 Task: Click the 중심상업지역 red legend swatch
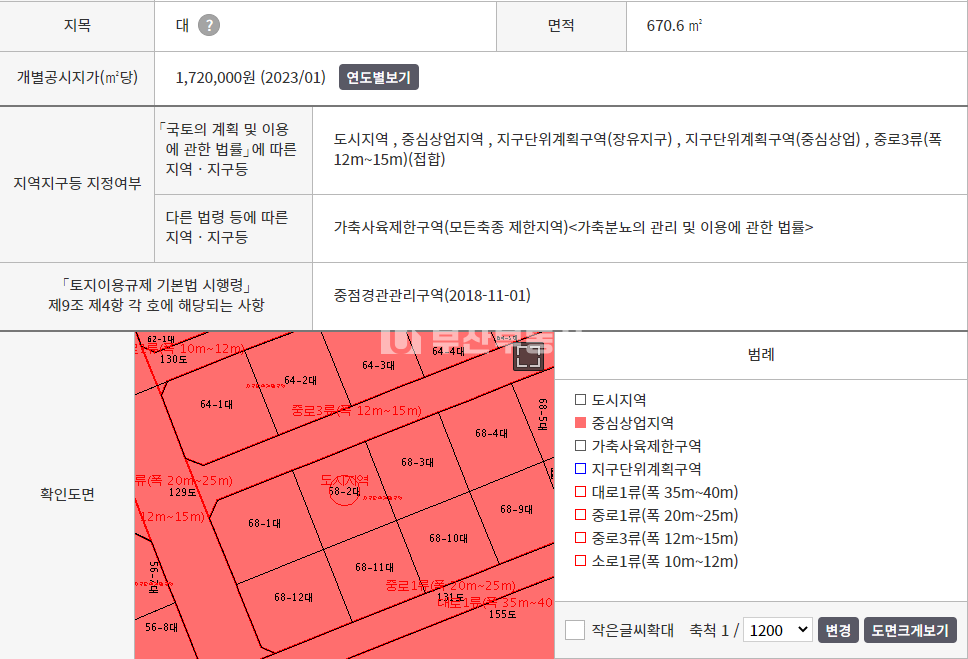click(x=580, y=422)
